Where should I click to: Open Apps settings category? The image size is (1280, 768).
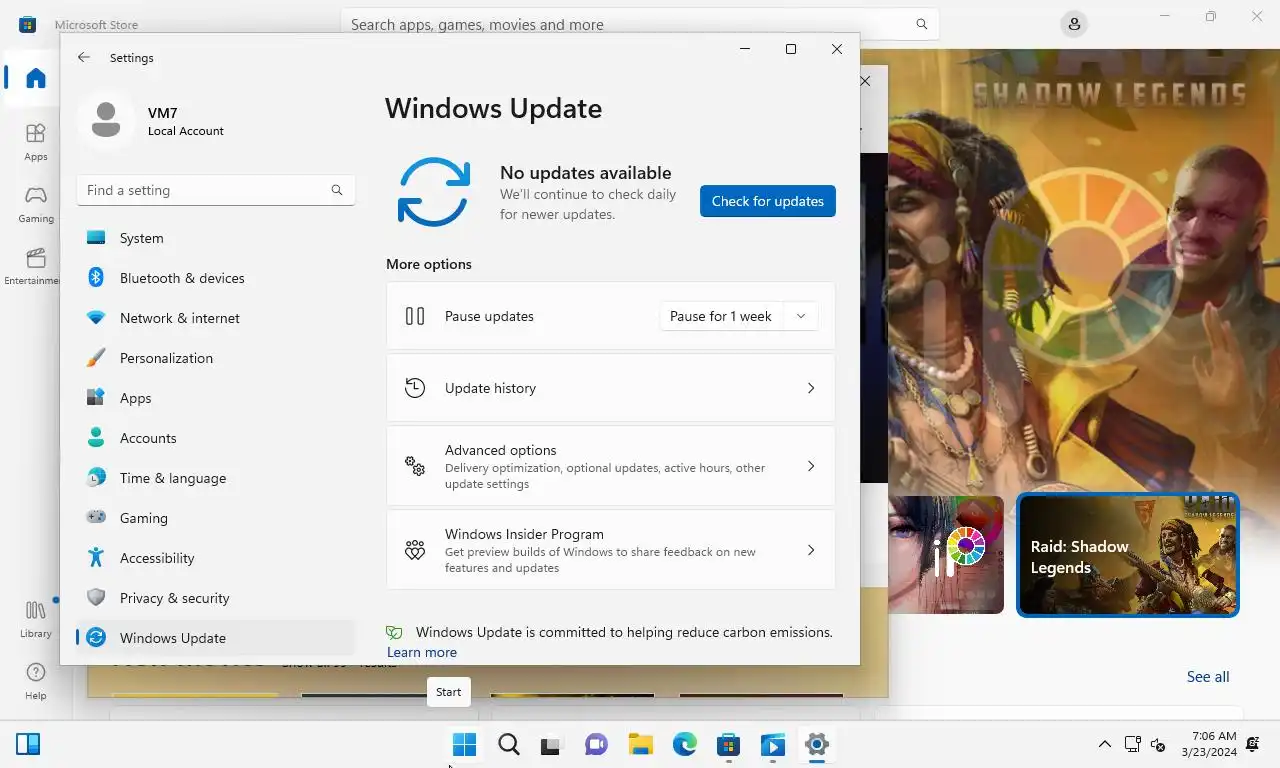(x=215, y=398)
